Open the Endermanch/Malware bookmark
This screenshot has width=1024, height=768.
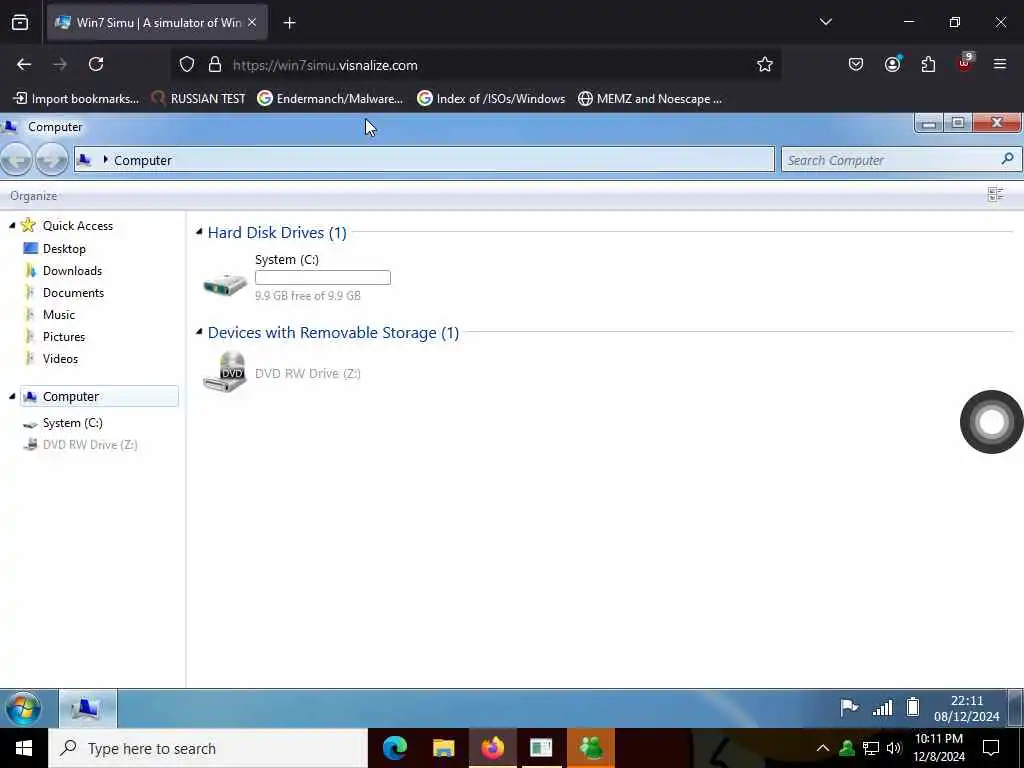pyautogui.click(x=330, y=99)
